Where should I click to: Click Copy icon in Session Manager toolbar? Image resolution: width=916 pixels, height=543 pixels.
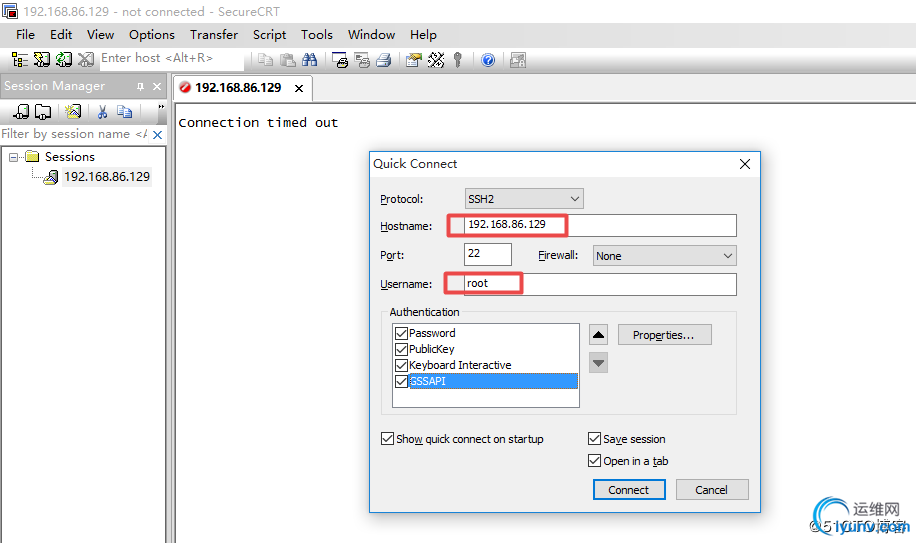point(124,112)
